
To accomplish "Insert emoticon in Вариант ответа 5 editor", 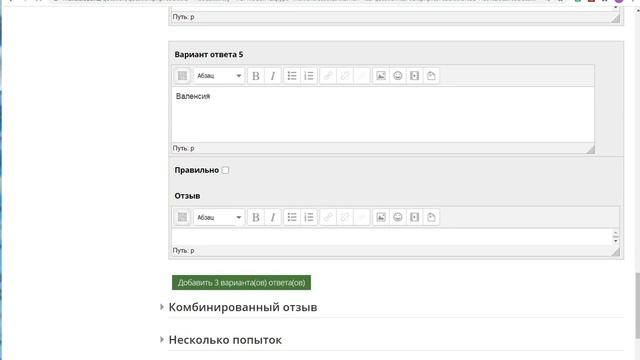I will 398,76.
